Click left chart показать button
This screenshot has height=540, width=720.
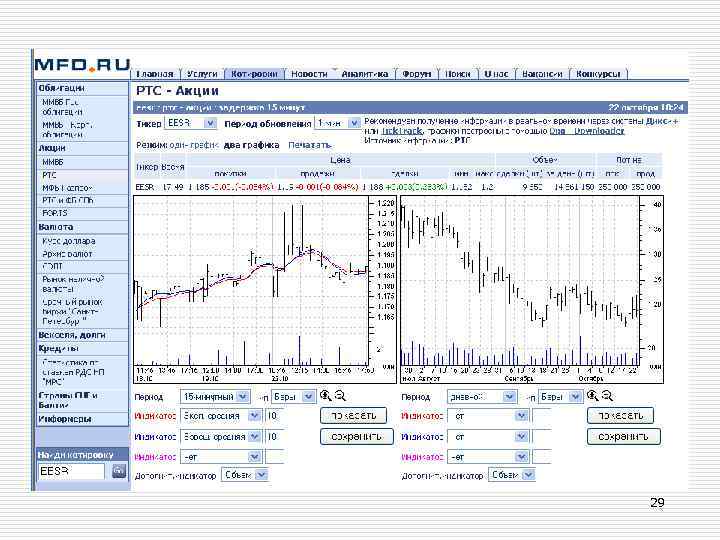354,416
